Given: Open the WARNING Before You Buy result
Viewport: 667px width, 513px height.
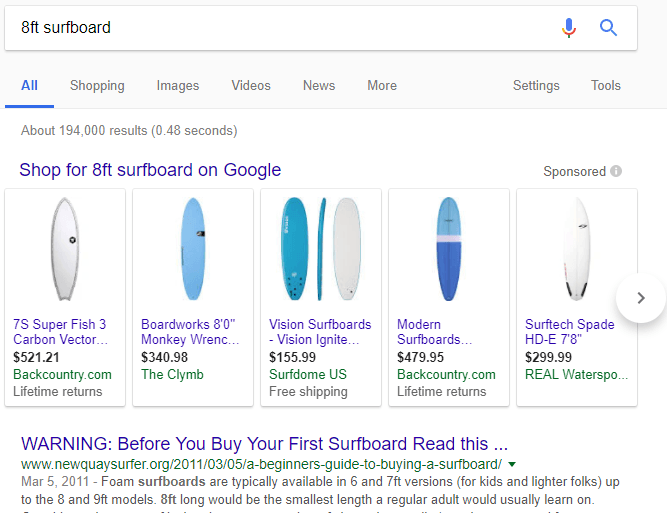Looking at the screenshot, I should 264,443.
